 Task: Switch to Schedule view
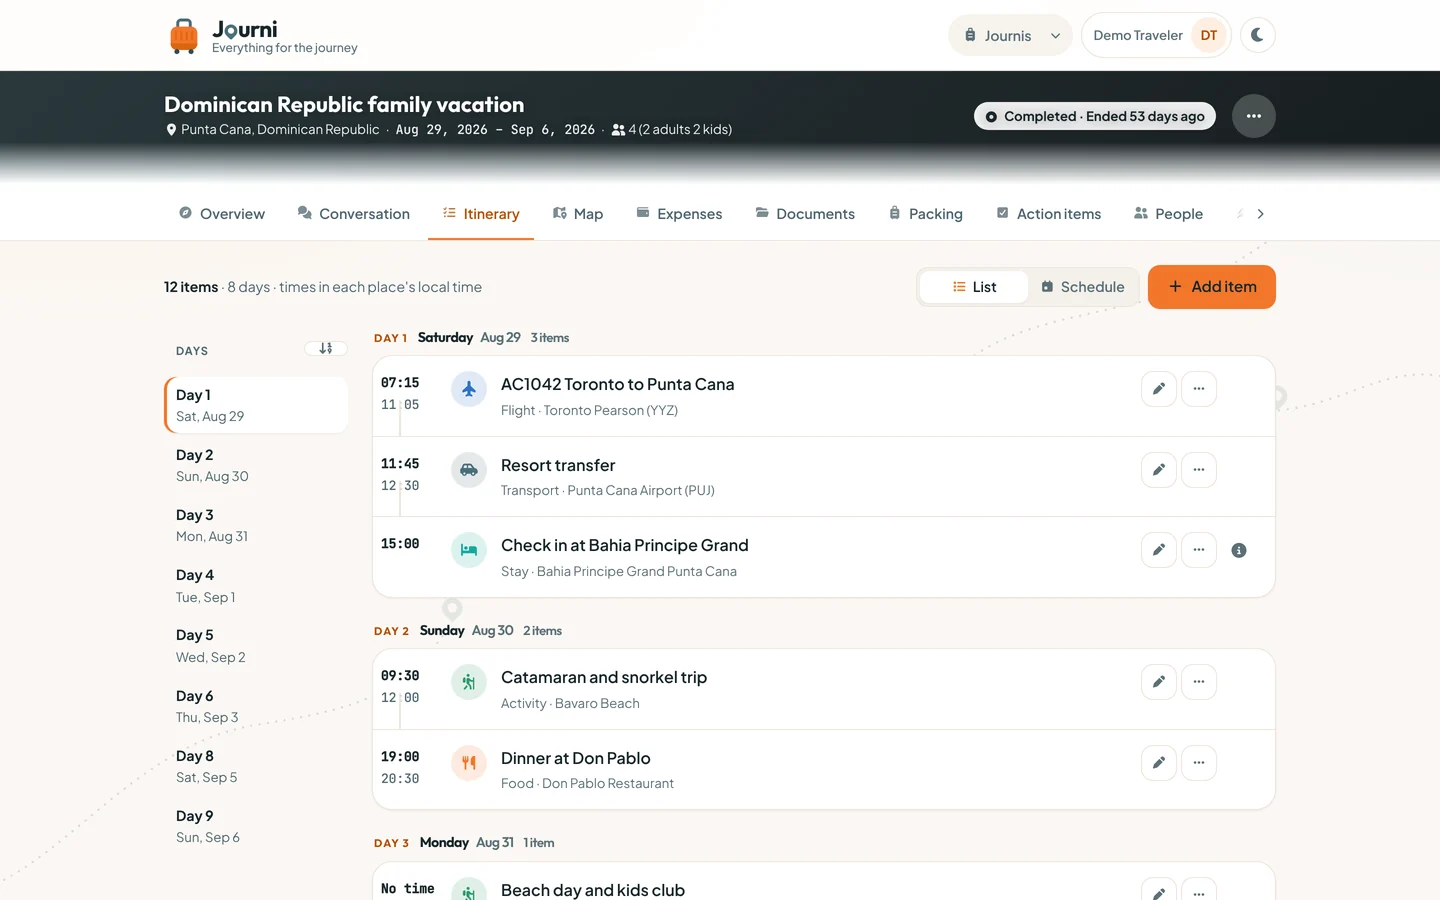1083,287
